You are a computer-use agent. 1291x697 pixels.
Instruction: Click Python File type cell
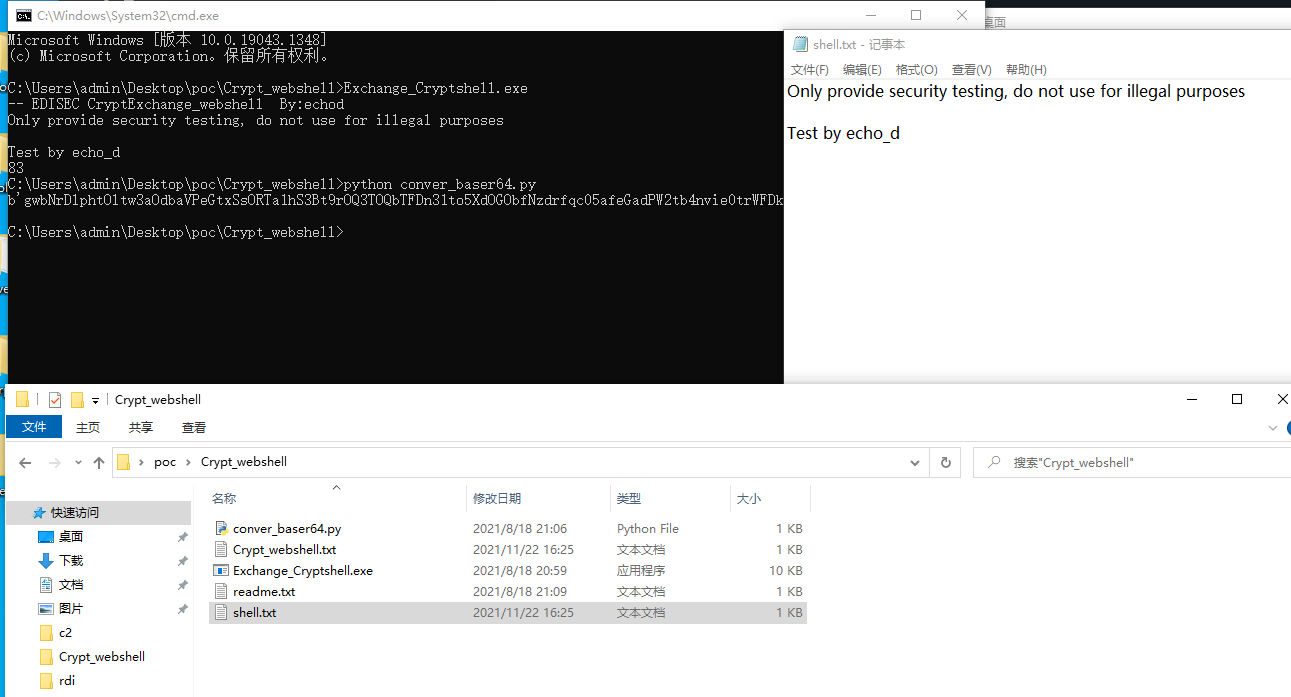[x=648, y=528]
